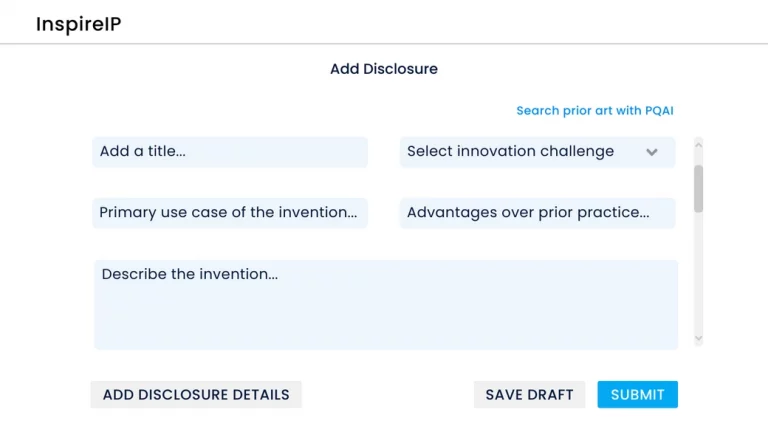The height and width of the screenshot is (432, 768).
Task: Submit the disclosure with SUBMIT button
Action: click(x=637, y=395)
